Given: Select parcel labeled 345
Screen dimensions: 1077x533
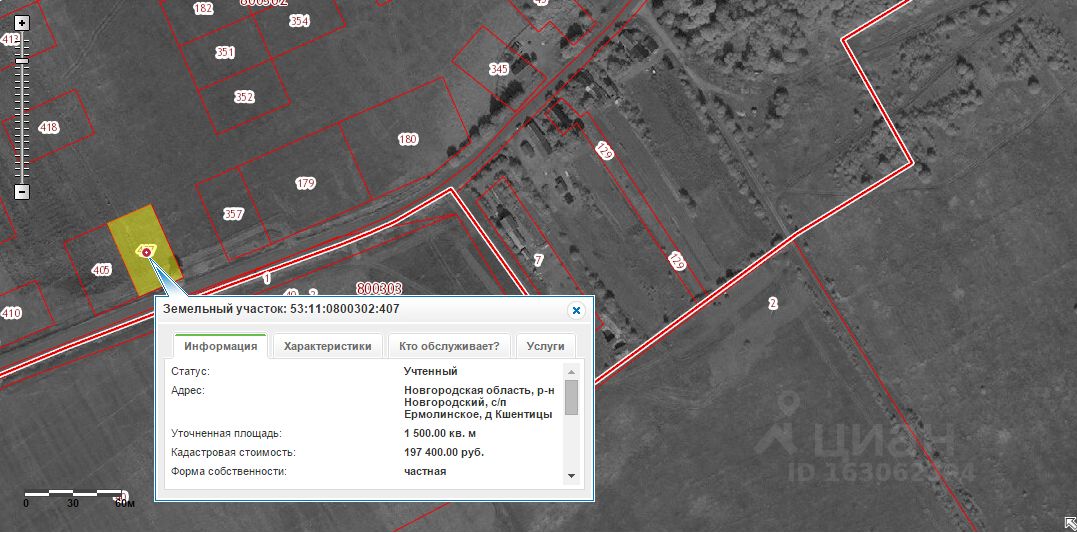Looking at the screenshot, I should coord(499,69).
